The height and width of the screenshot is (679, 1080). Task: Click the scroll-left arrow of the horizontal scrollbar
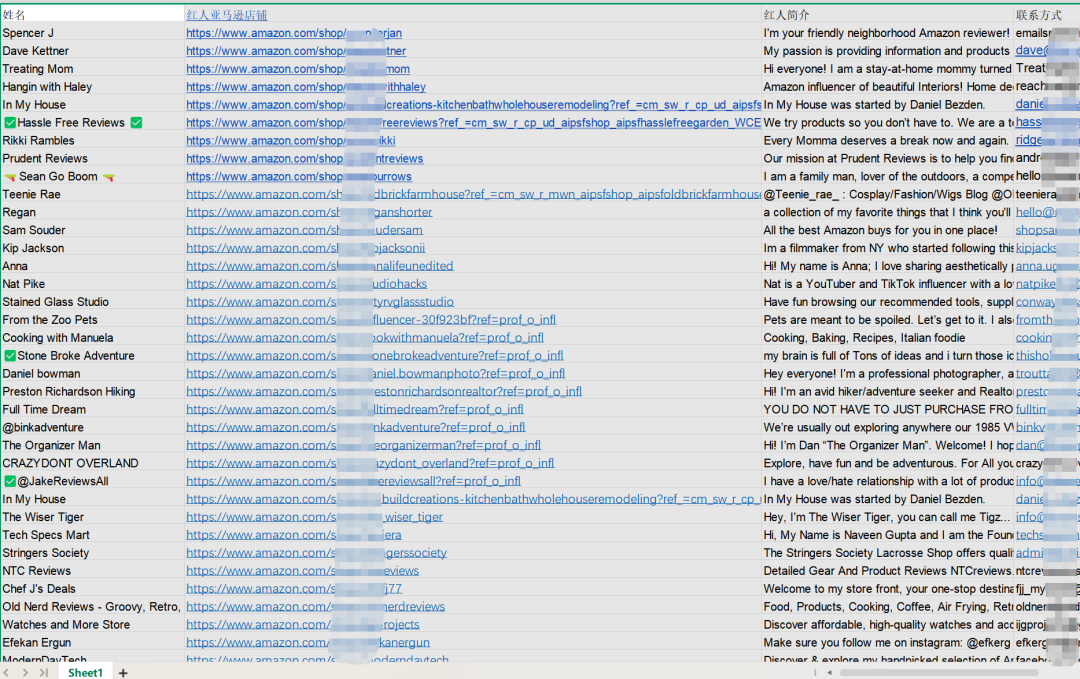(829, 673)
